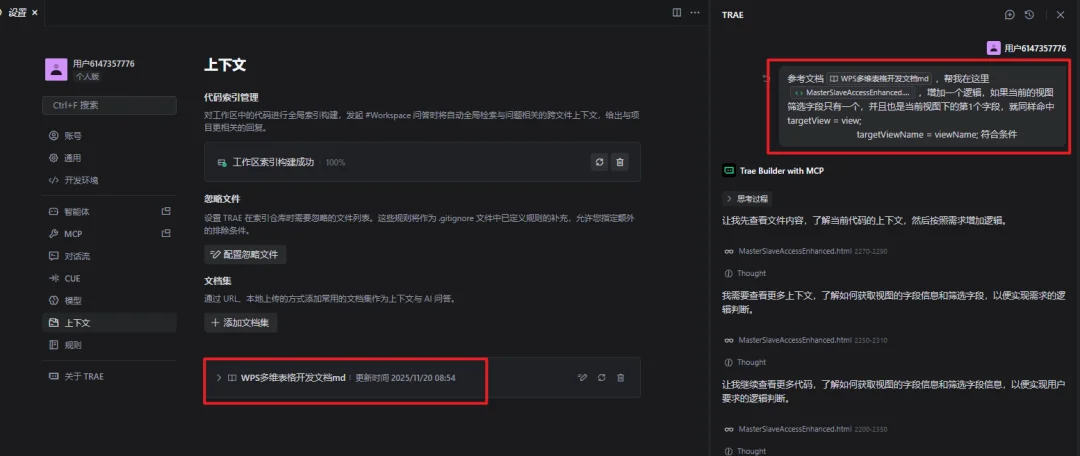Click the 代码索引管理 heading

[x=231, y=97]
